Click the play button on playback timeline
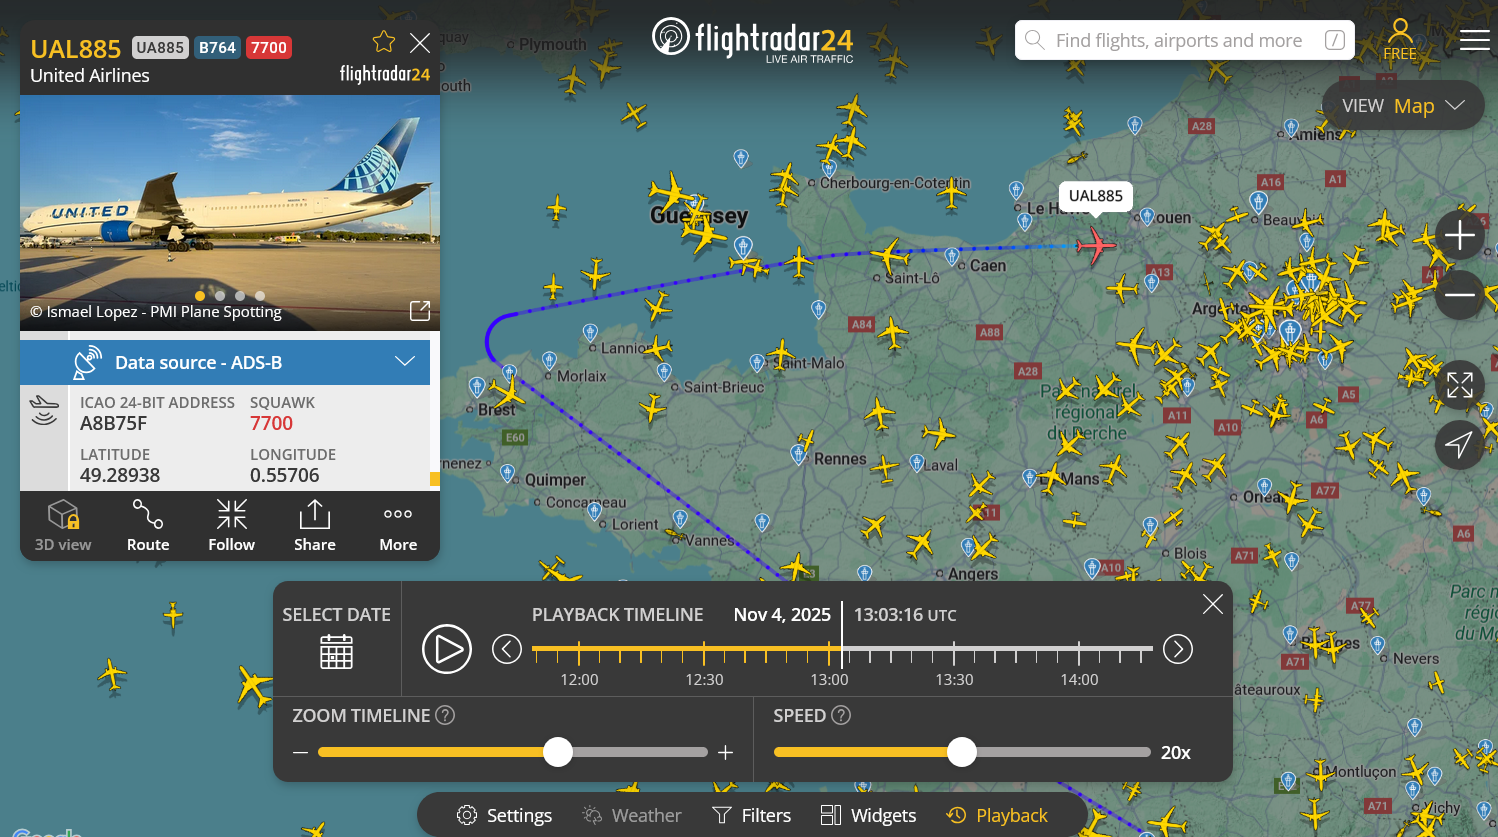The image size is (1498, 837). 447,649
